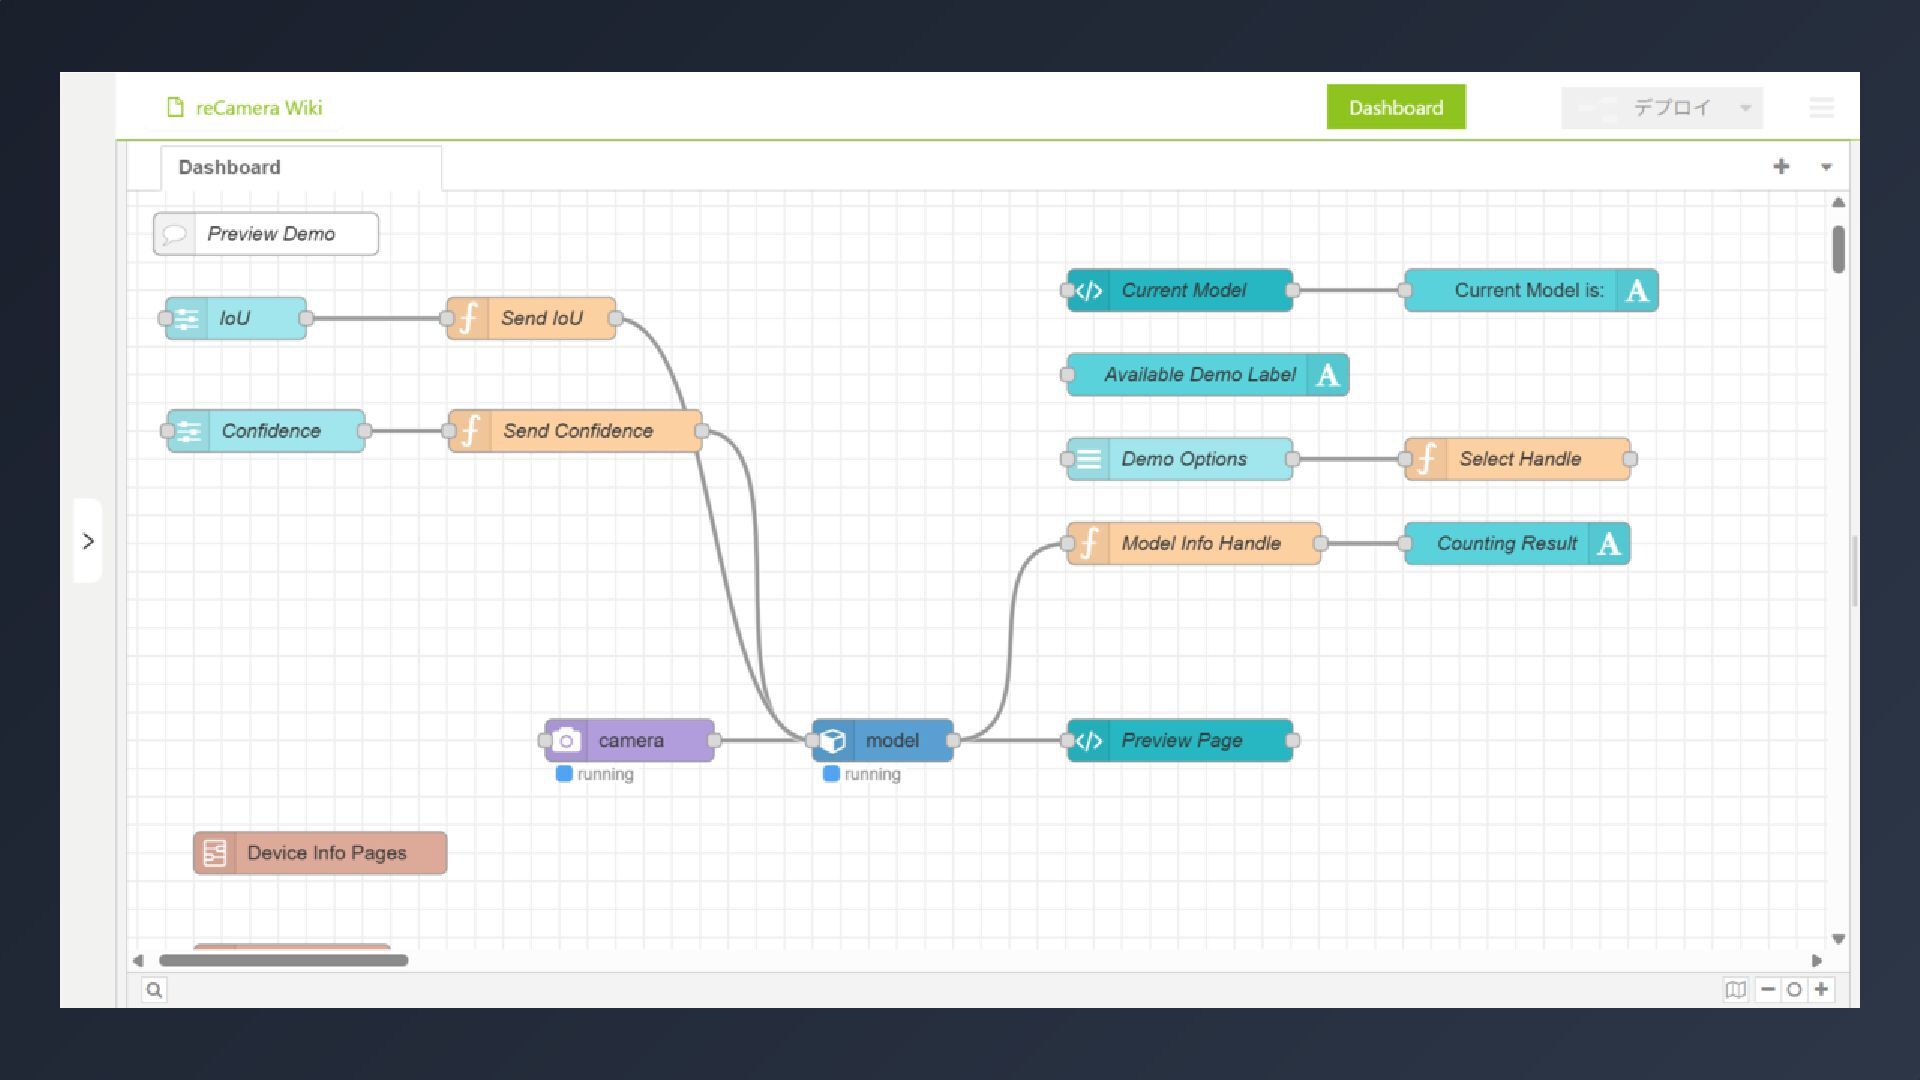Click the Demo Options list icon
The width and height of the screenshot is (1920, 1080).
[1089, 459]
